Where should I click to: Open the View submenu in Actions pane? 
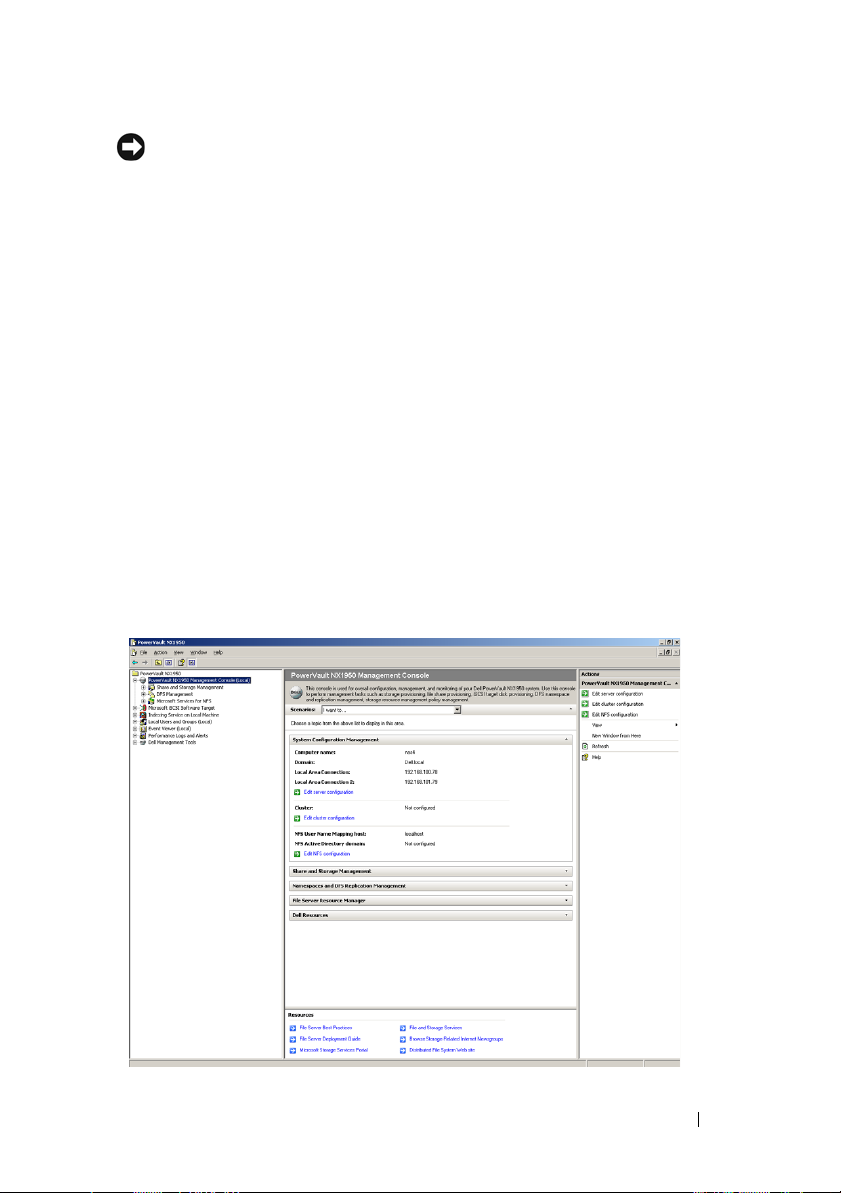[x=629, y=725]
